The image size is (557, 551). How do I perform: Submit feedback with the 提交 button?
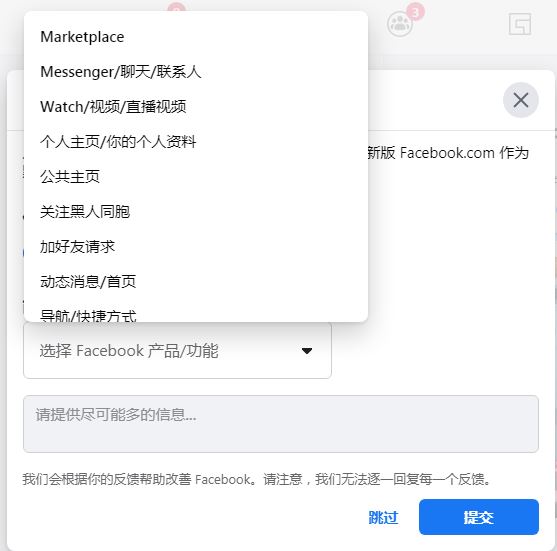click(478, 517)
